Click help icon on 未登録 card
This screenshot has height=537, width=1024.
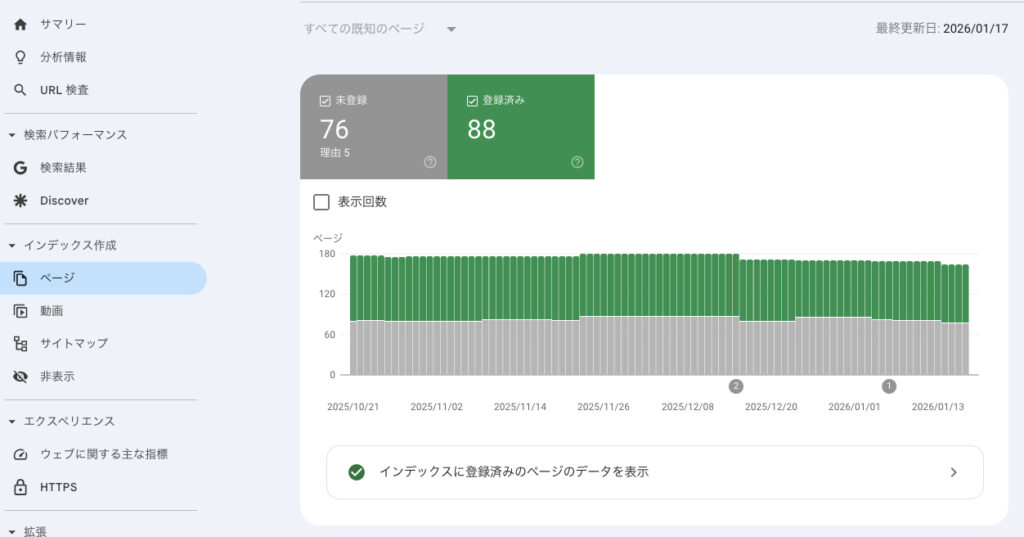(x=430, y=162)
